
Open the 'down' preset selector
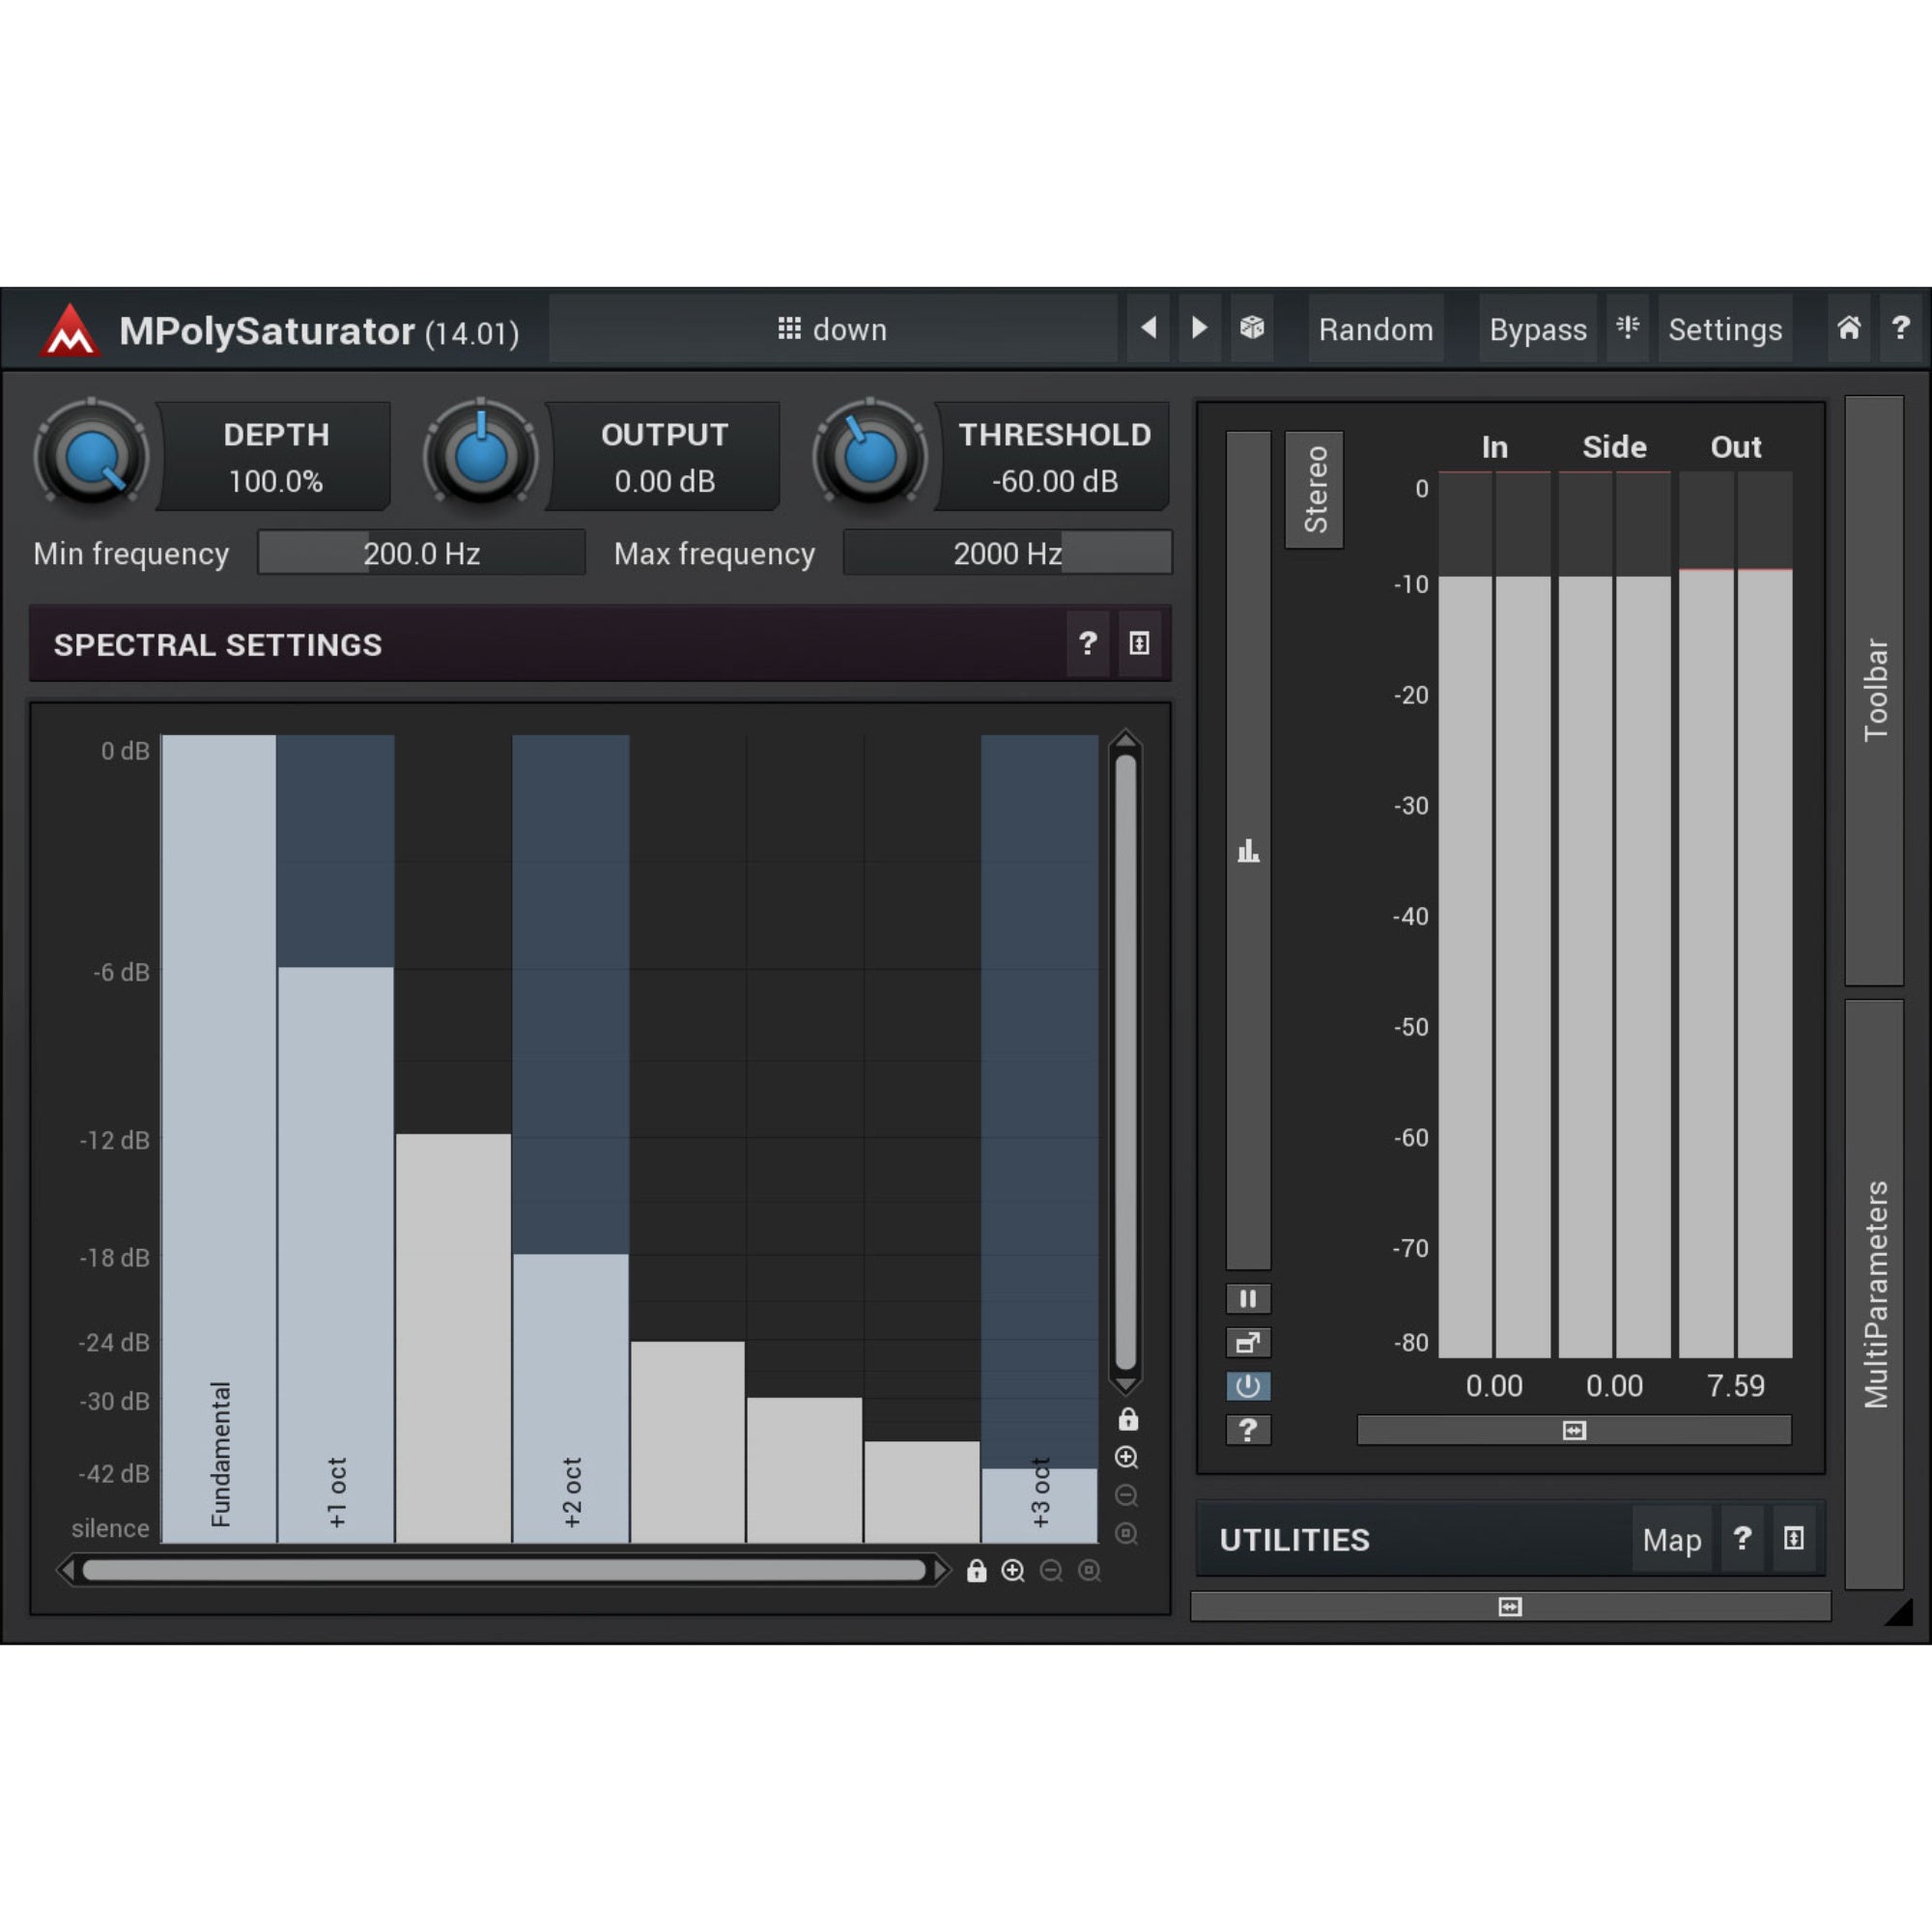pyautogui.click(x=833, y=328)
